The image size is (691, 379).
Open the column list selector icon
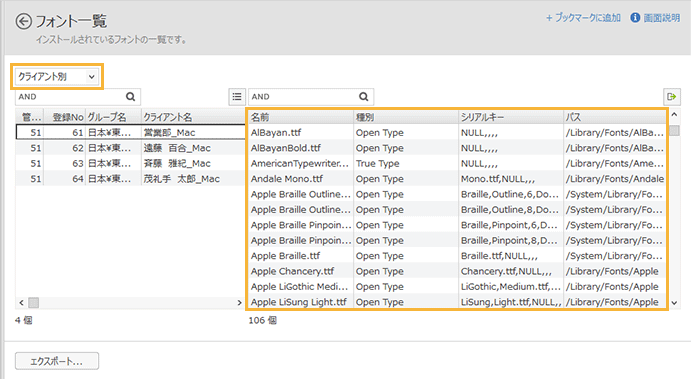pos(237,97)
